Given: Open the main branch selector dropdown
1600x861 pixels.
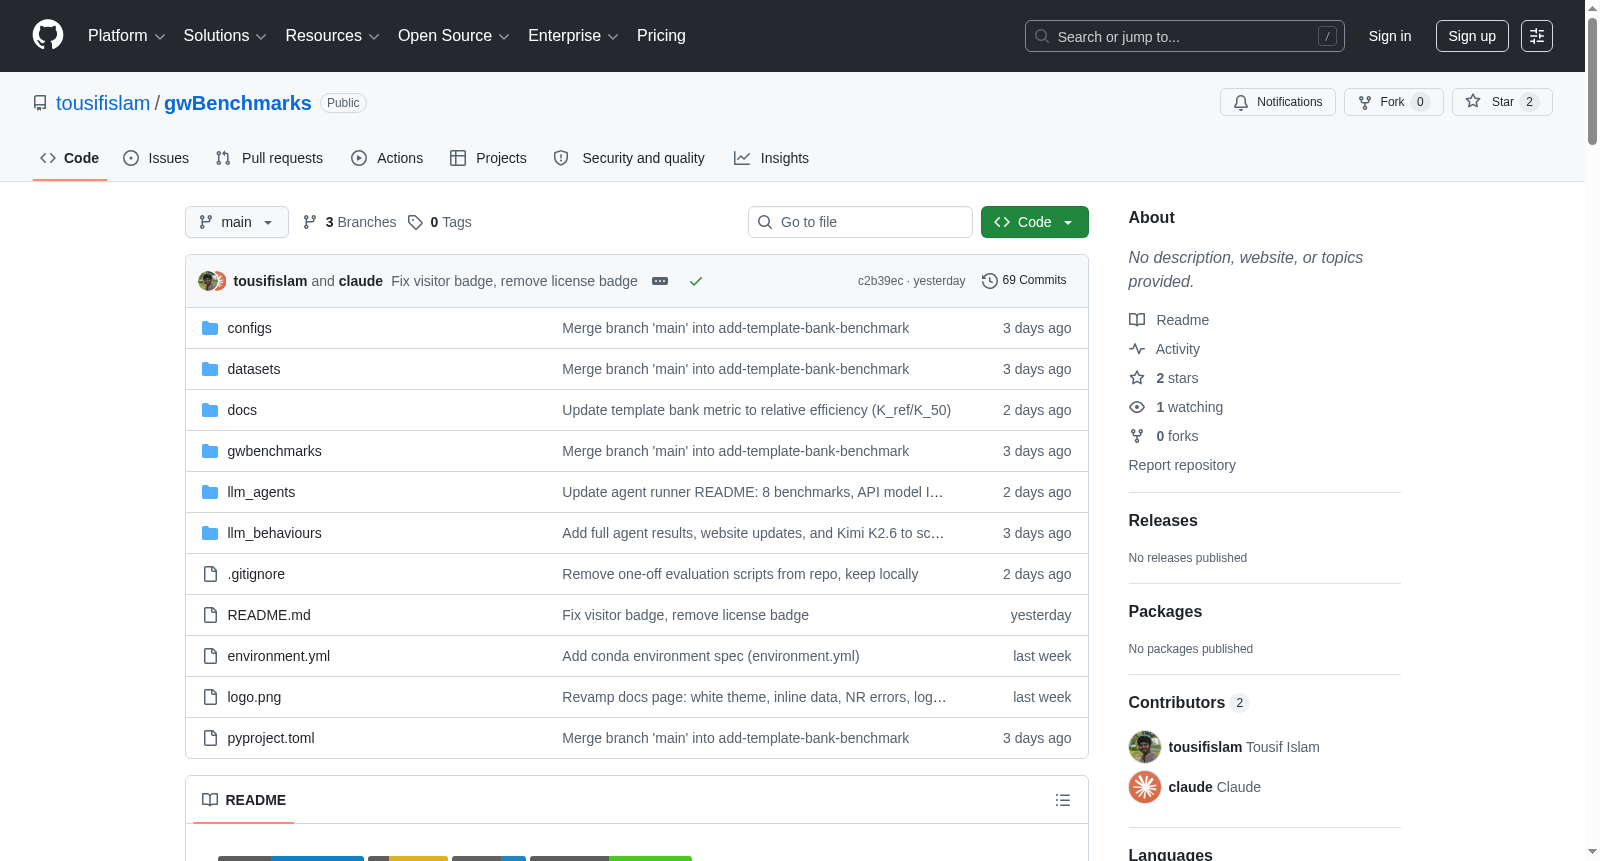Looking at the screenshot, I should coord(237,222).
